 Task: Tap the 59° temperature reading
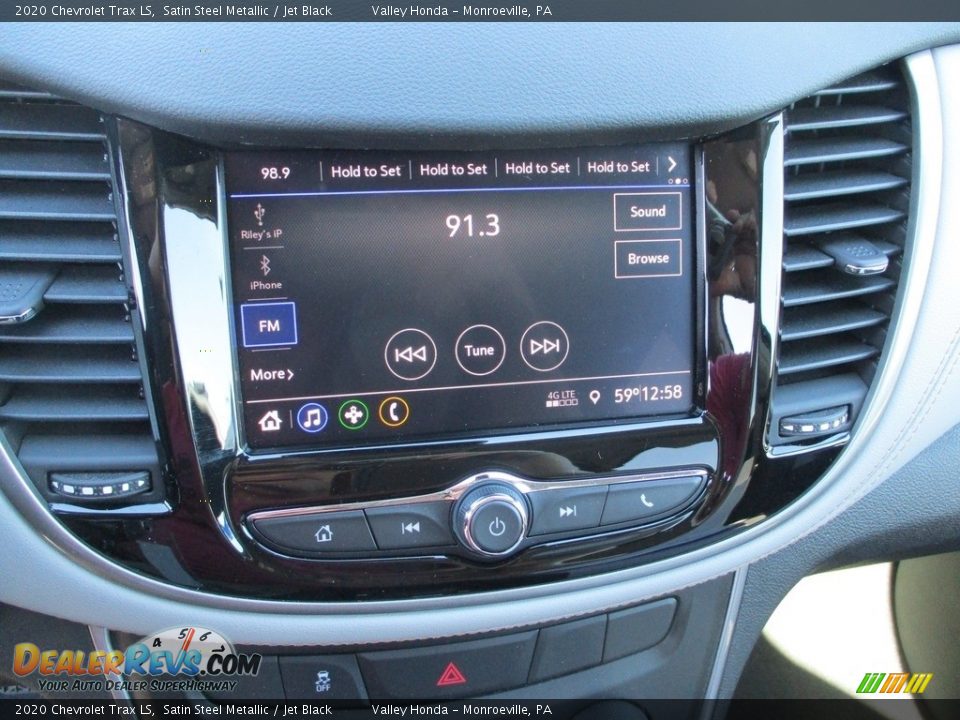[x=627, y=395]
